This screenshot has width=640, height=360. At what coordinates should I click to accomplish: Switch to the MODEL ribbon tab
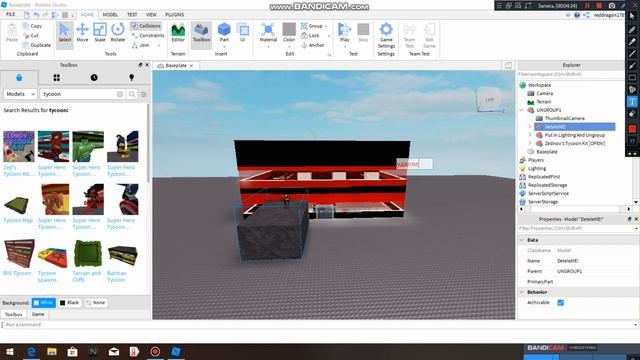point(110,14)
